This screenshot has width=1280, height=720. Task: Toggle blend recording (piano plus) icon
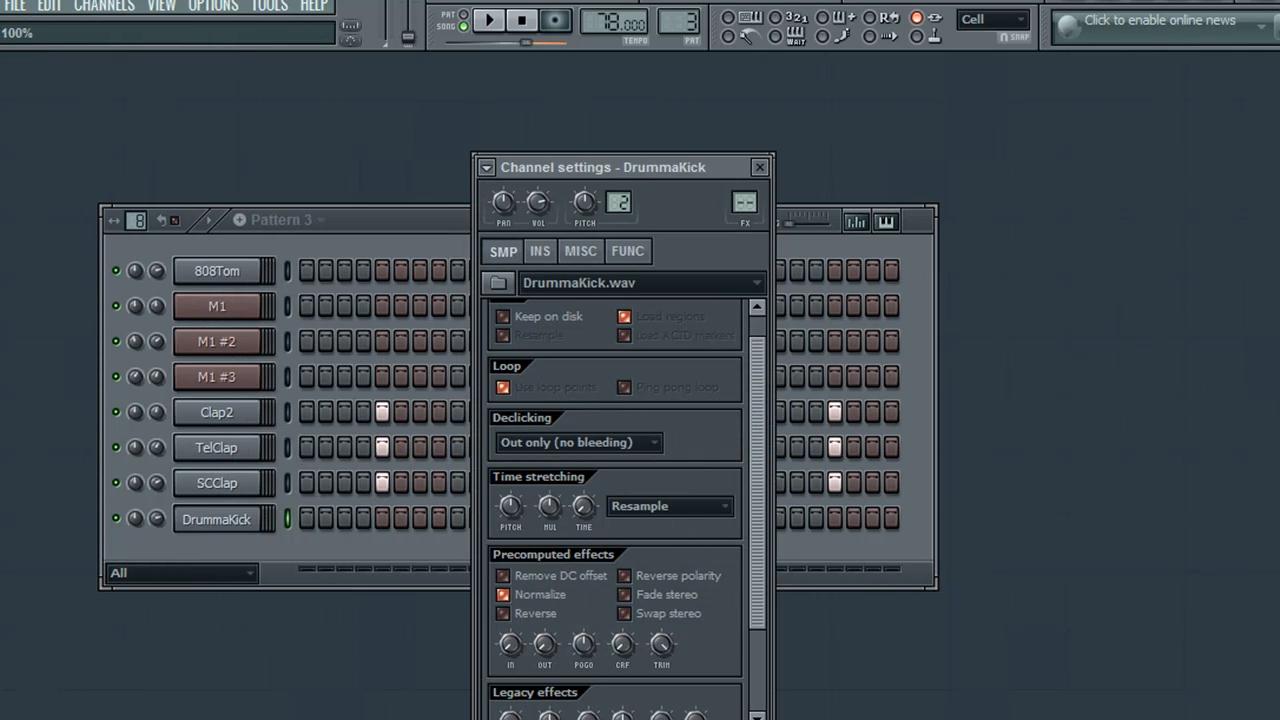click(844, 17)
